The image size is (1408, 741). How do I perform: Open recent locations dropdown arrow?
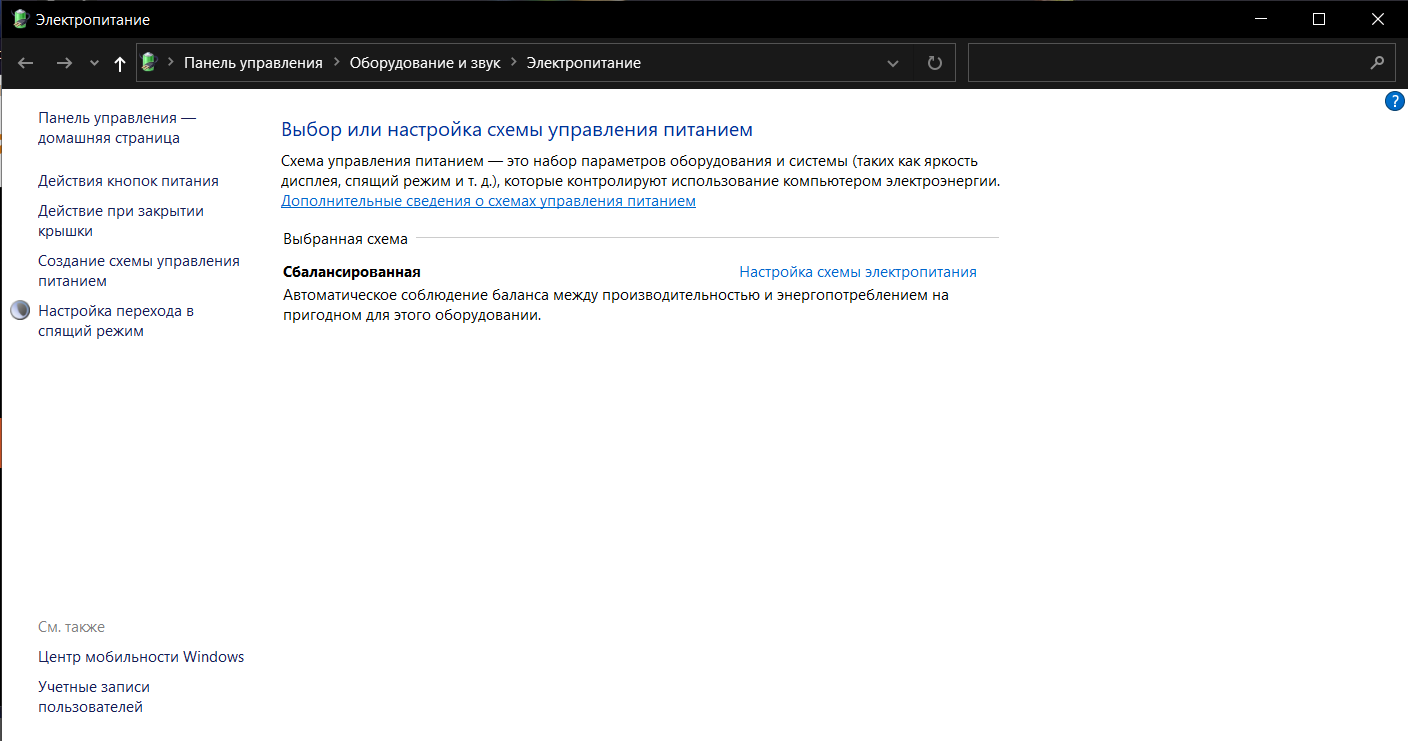(94, 63)
